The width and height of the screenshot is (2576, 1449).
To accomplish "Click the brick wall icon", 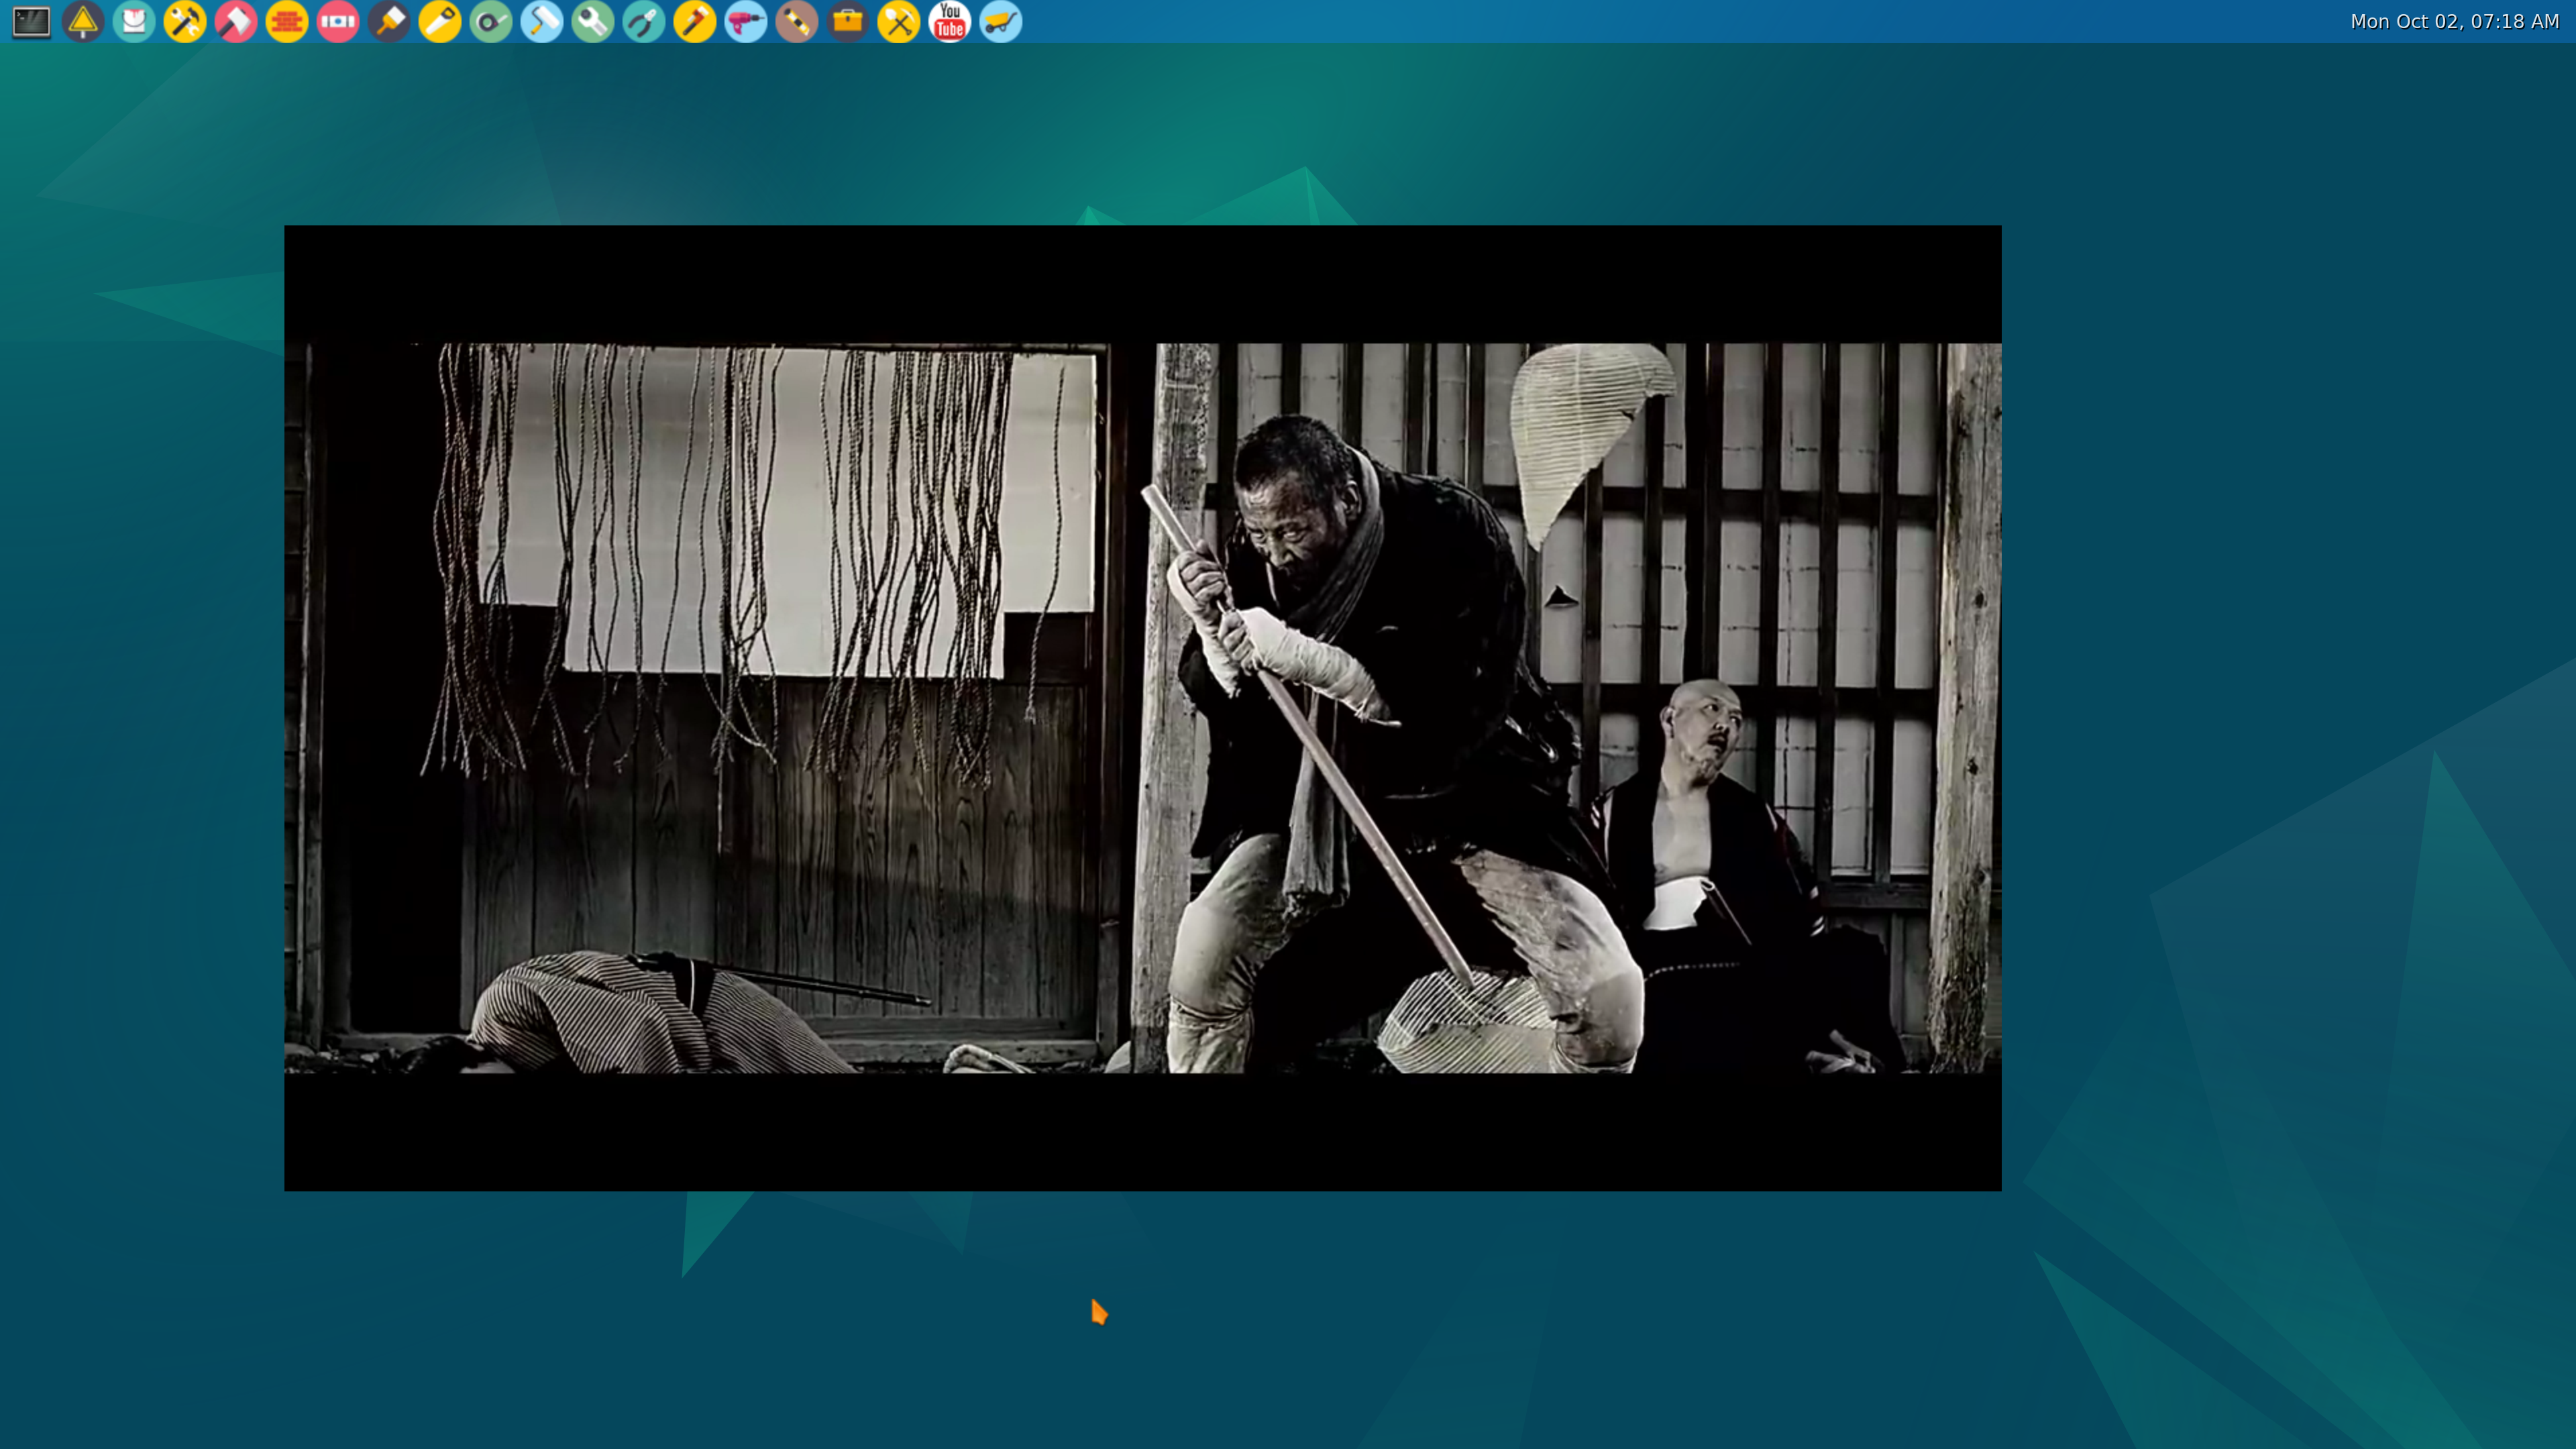I will [287, 21].
